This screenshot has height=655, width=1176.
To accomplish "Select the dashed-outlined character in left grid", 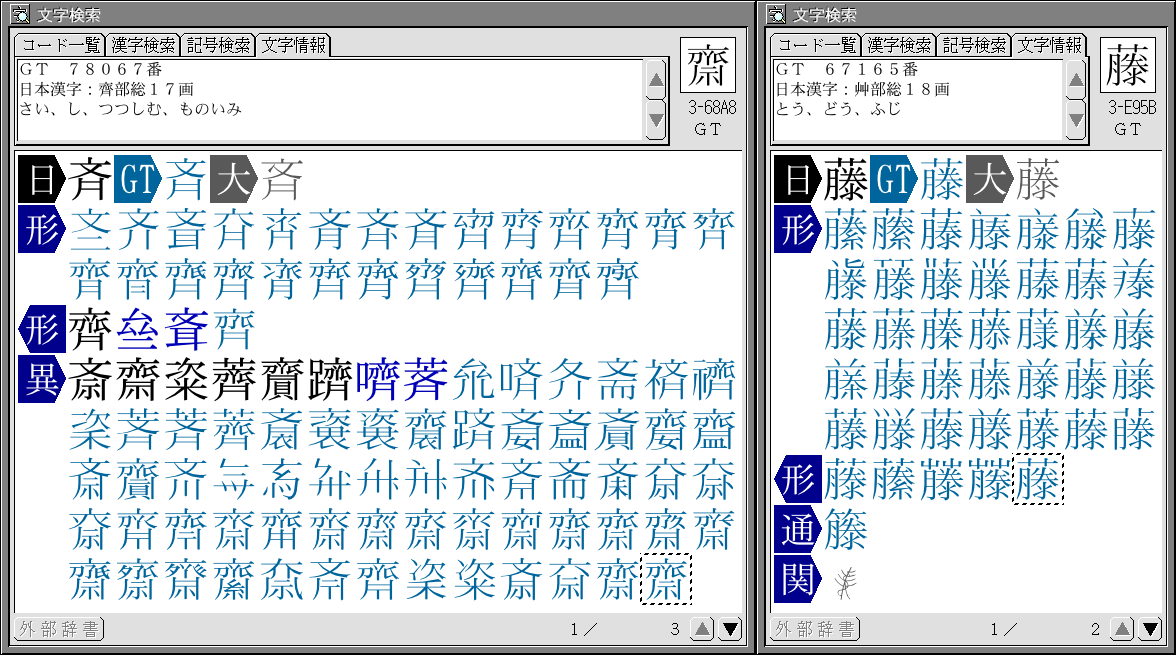I will tap(666, 579).
